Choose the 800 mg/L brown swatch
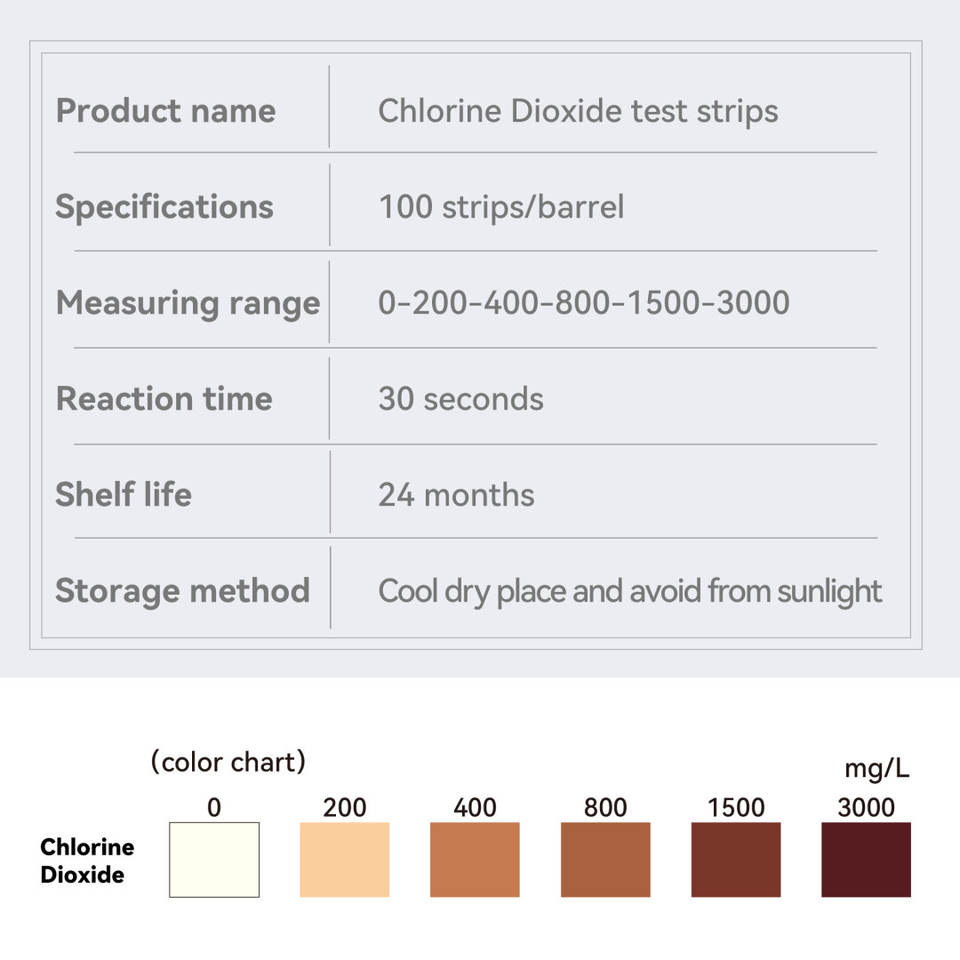The width and height of the screenshot is (960, 960). [605, 859]
